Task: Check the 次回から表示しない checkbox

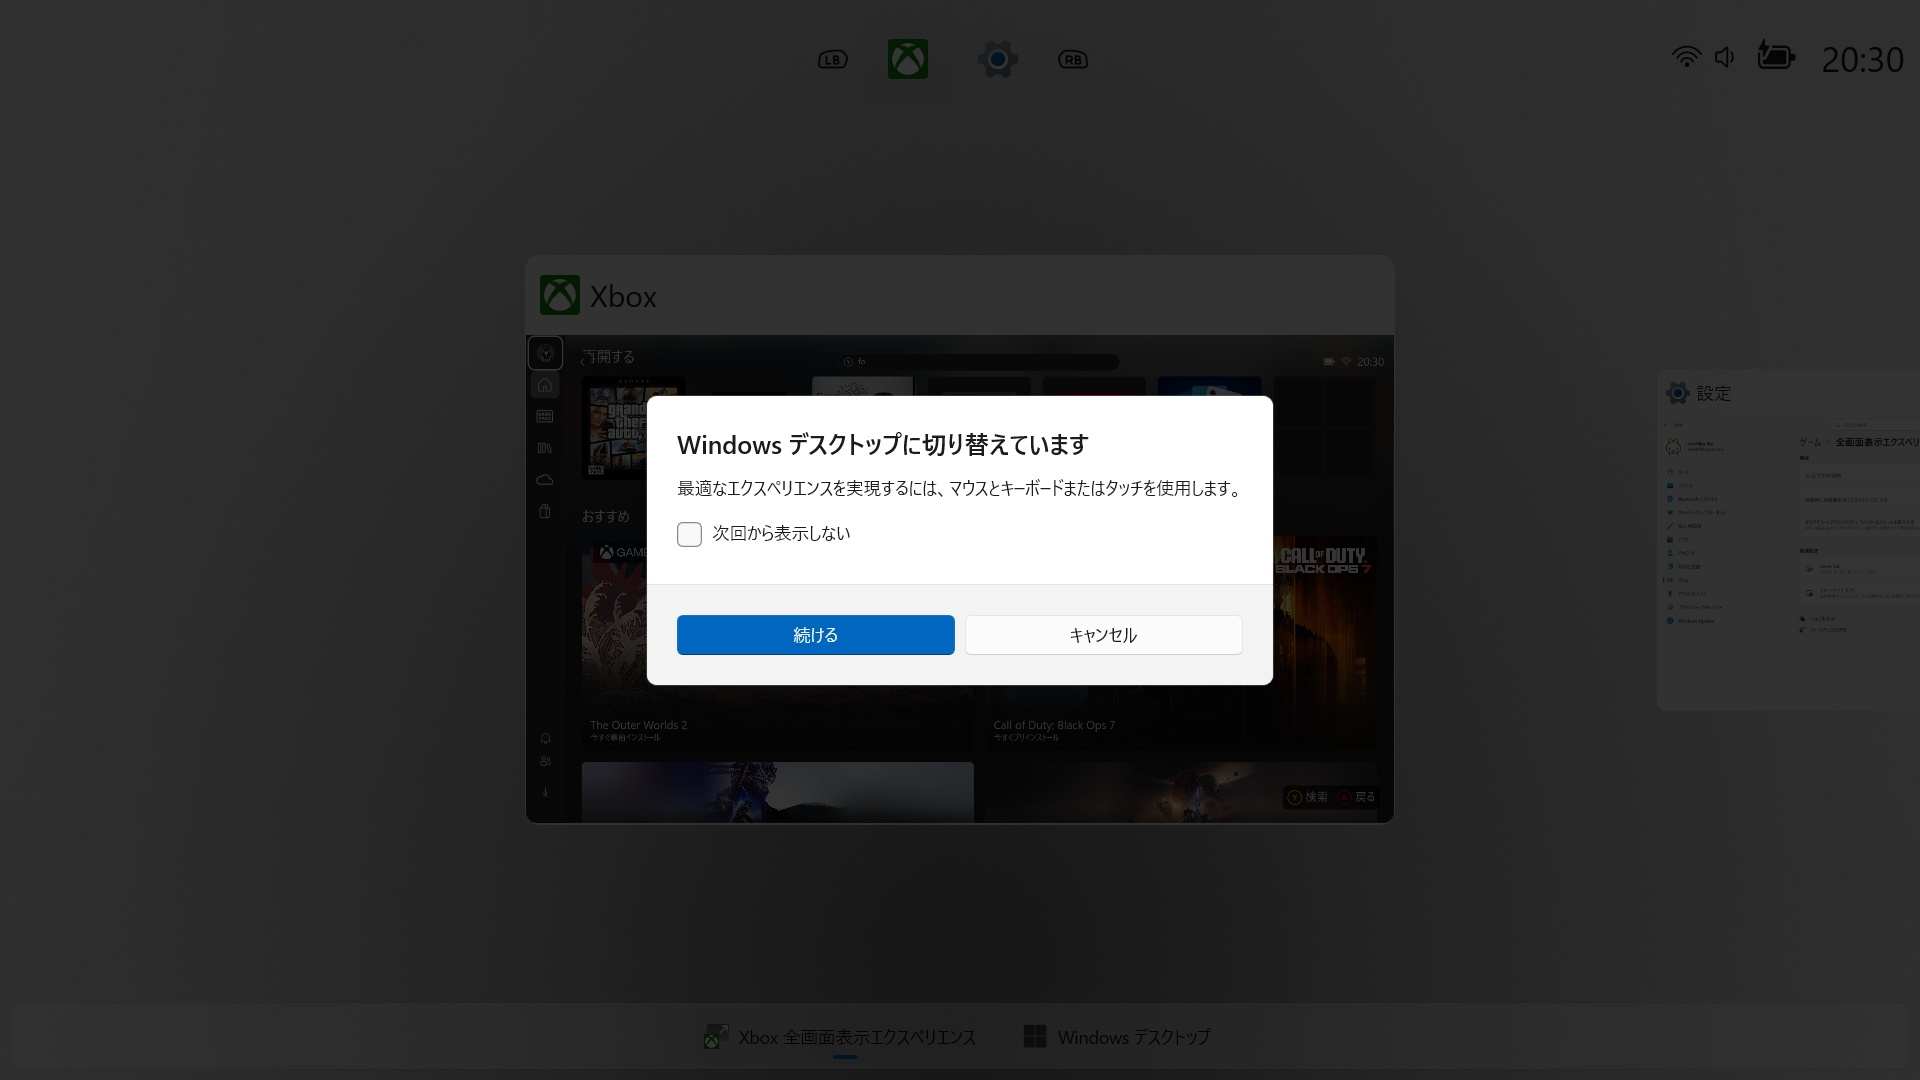Action: coord(689,534)
